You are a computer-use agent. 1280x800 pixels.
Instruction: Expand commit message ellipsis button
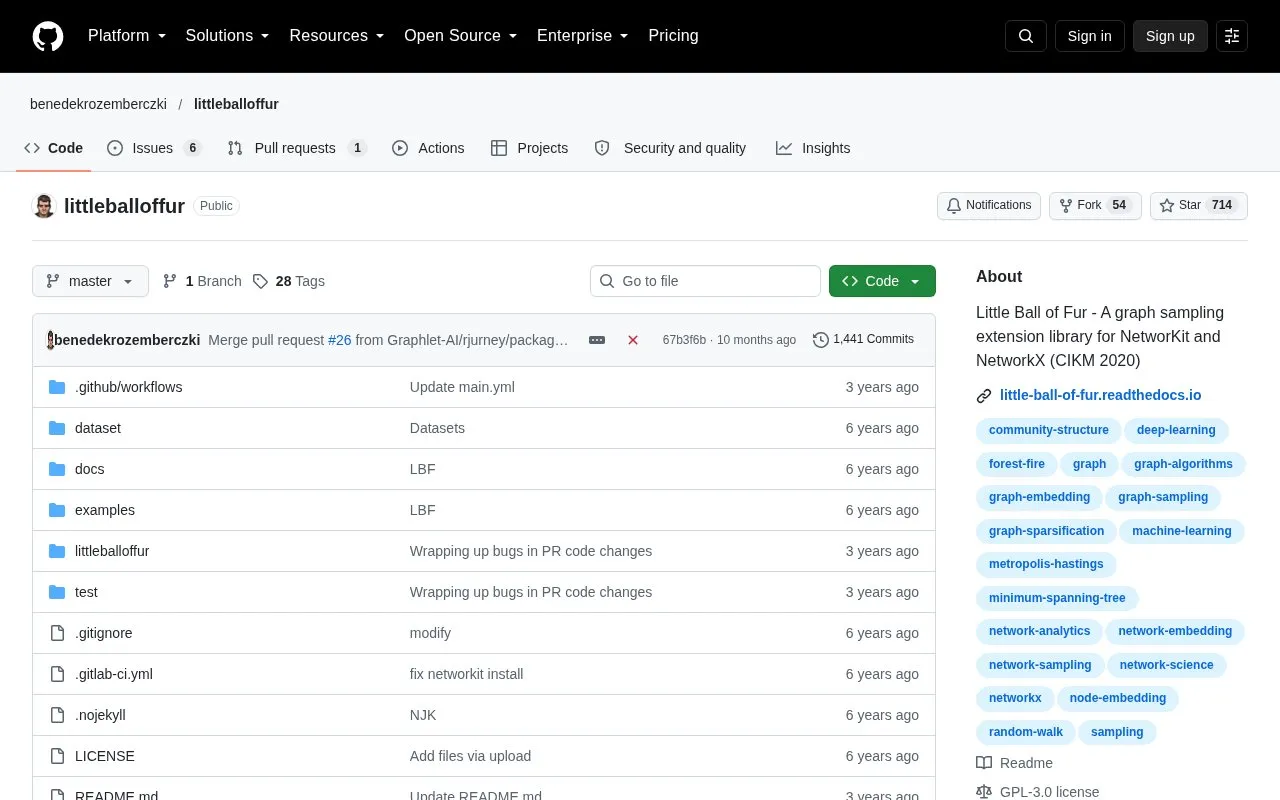[597, 340]
